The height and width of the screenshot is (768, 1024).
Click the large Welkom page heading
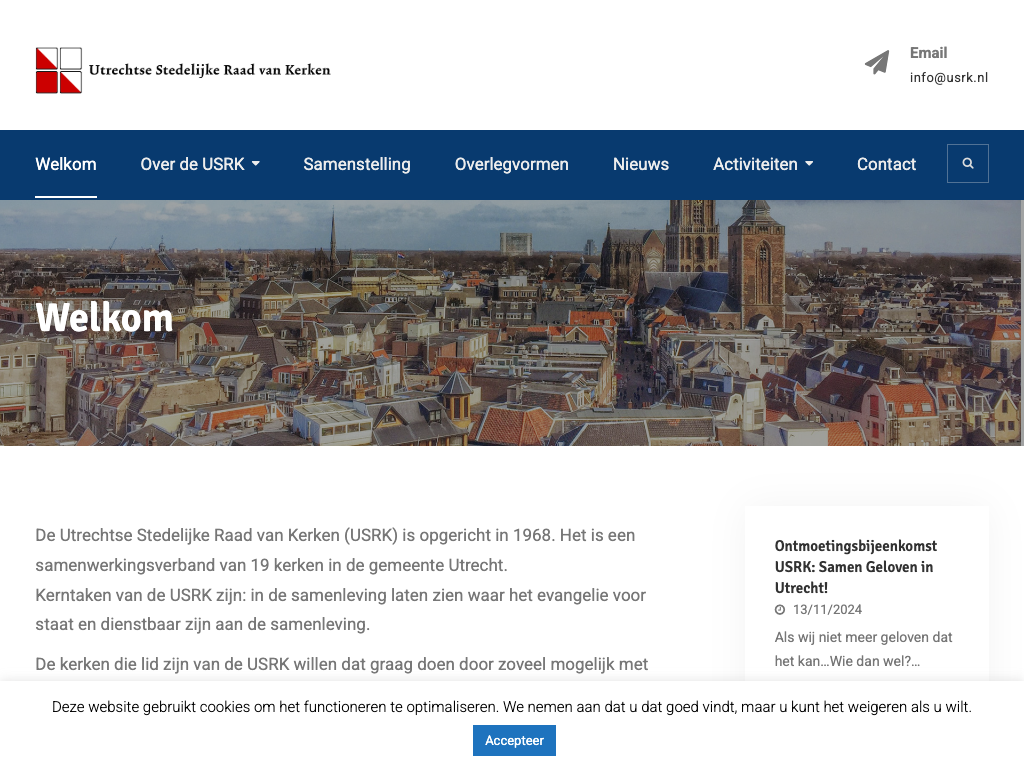pyautogui.click(x=104, y=318)
